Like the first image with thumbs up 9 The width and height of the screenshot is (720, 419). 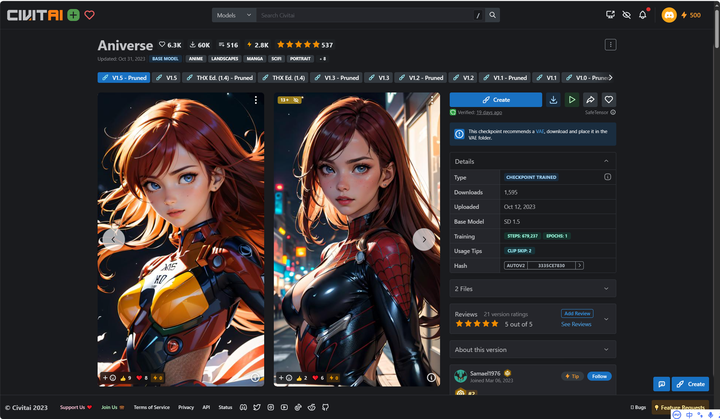[126, 378]
